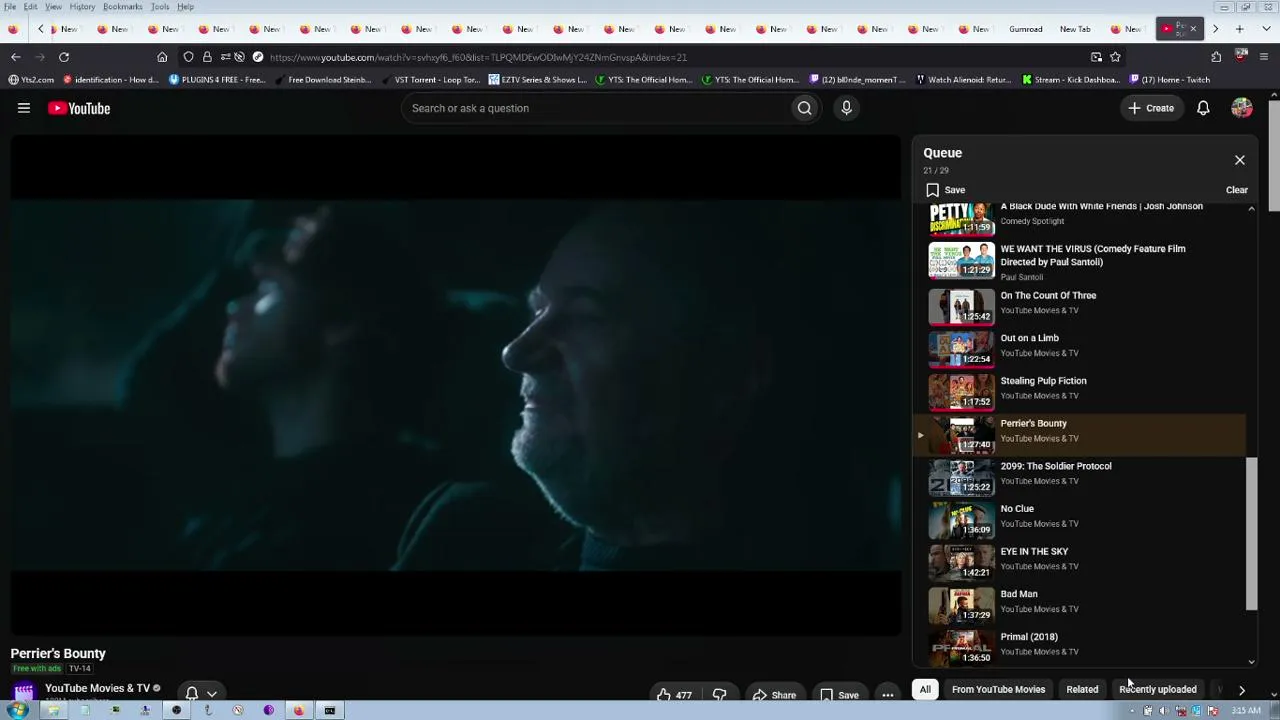Open the History menu

82,7
